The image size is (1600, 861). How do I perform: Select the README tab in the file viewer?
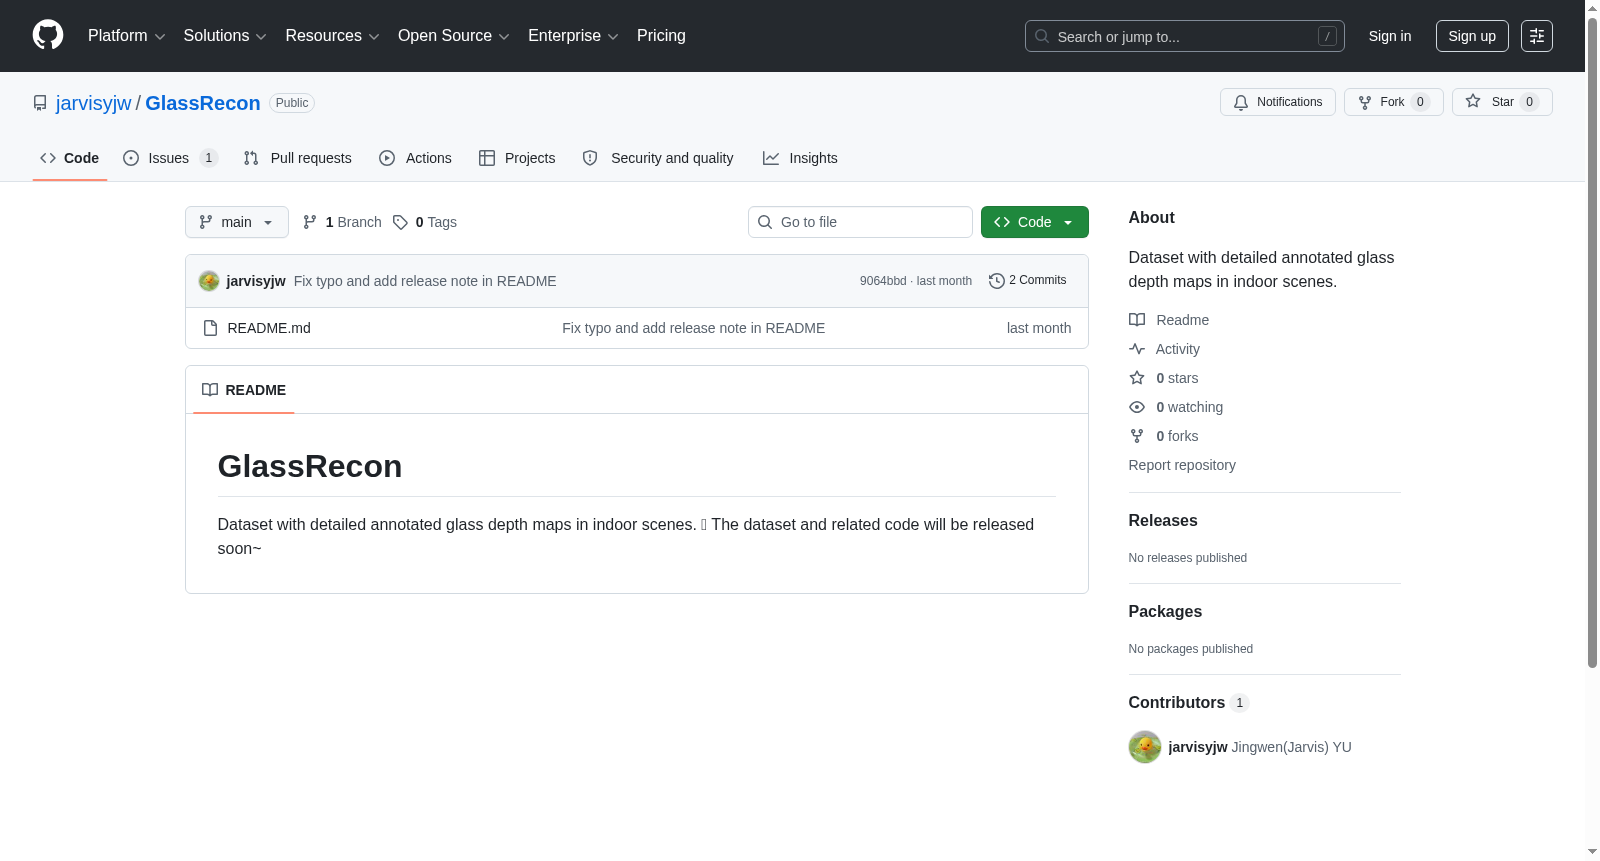pyautogui.click(x=244, y=390)
